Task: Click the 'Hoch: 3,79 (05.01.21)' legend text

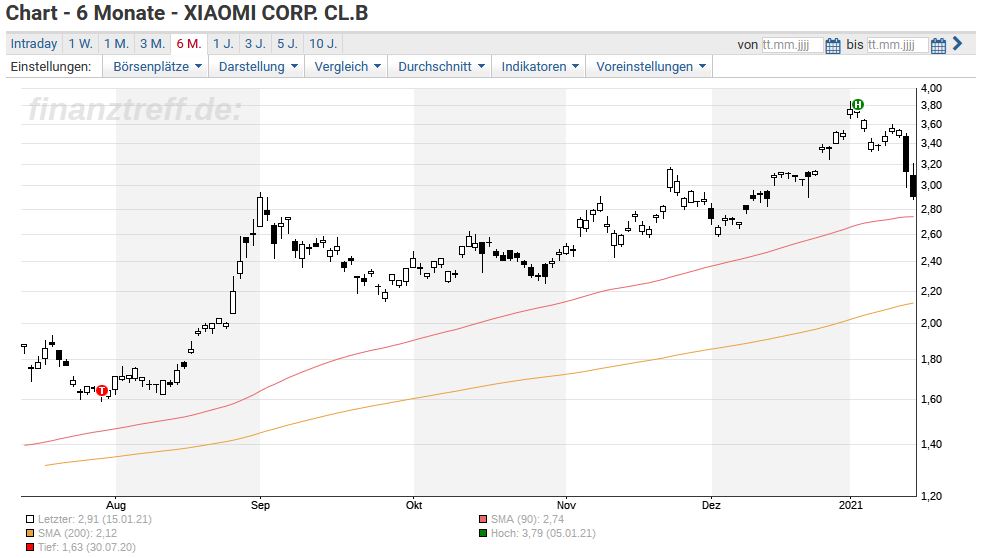Action: click(543, 534)
